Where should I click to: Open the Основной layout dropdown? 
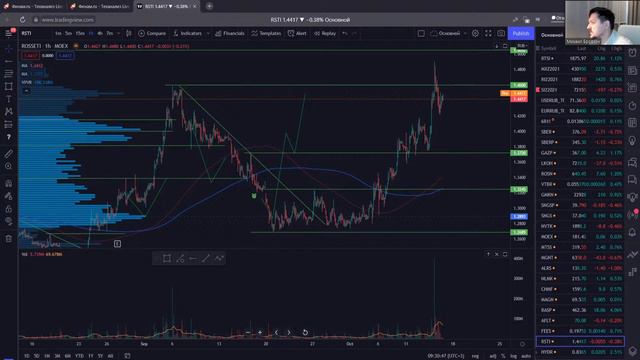(448, 33)
